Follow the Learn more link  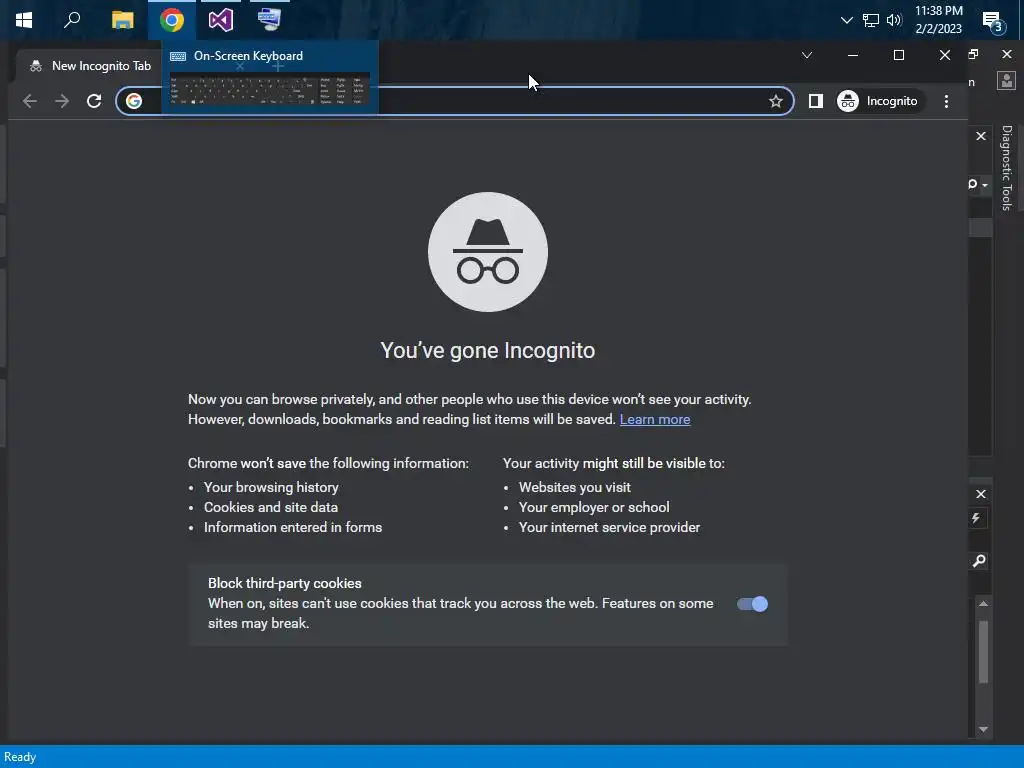point(654,419)
